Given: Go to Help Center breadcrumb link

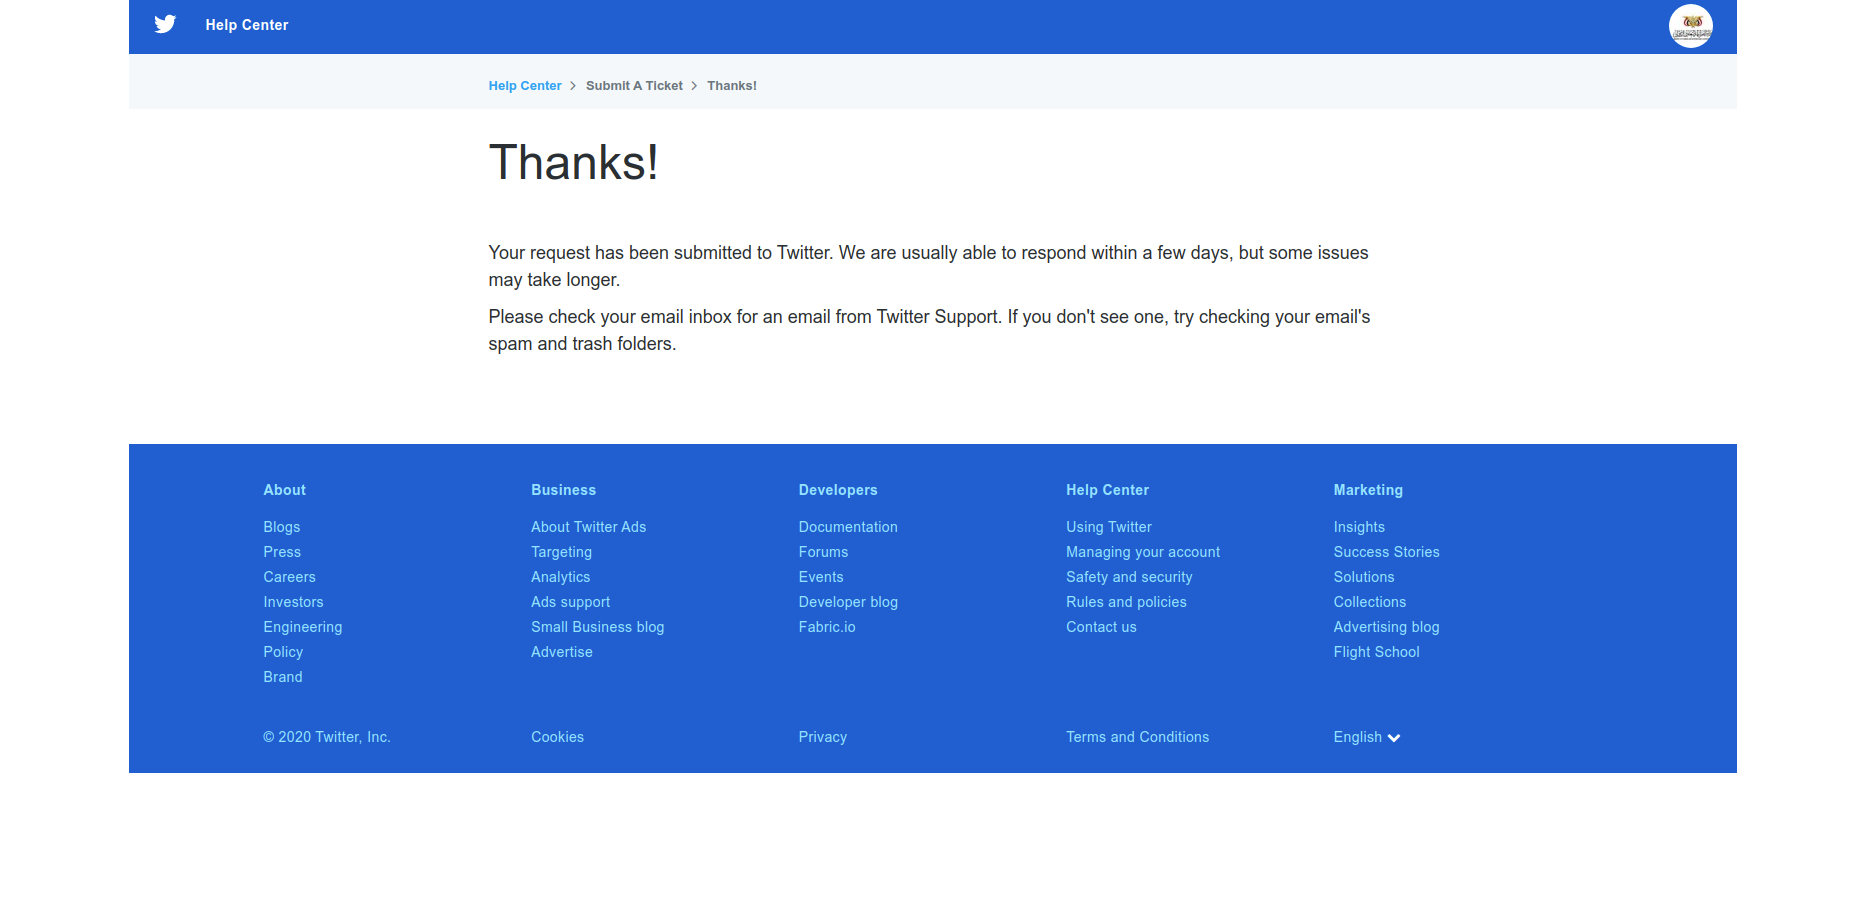Looking at the screenshot, I should [525, 86].
